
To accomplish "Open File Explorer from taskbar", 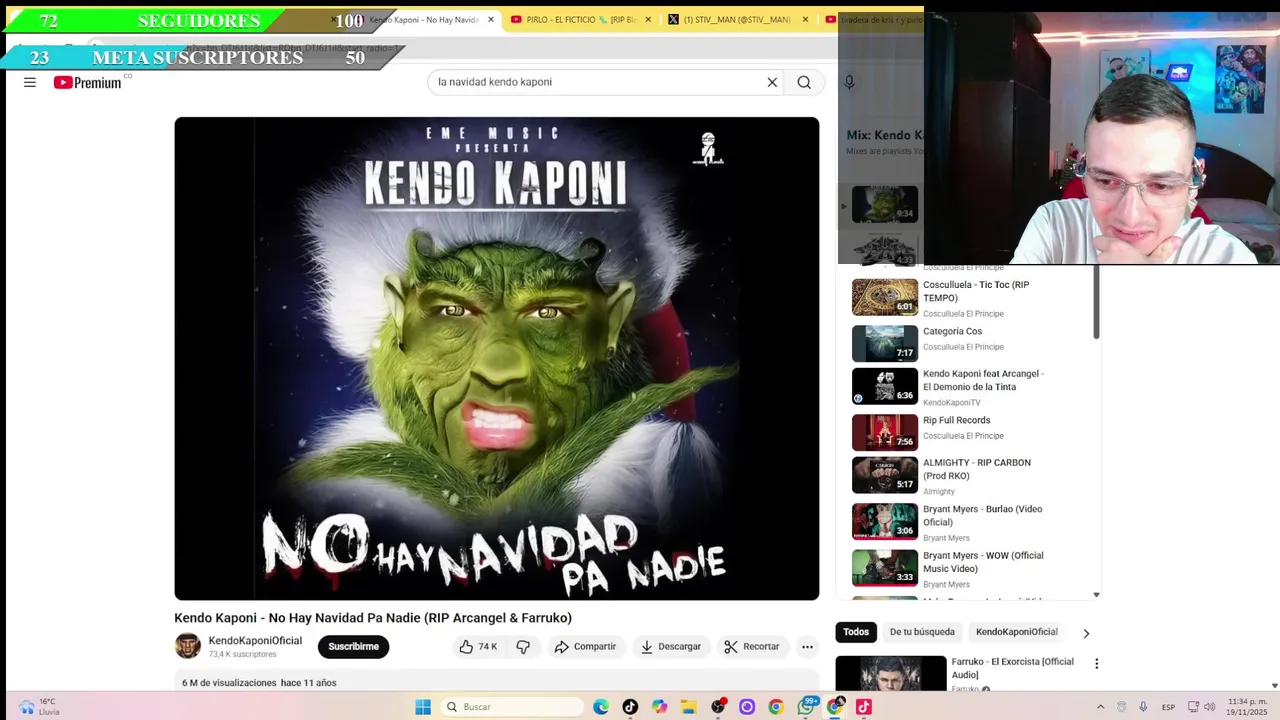I will click(x=688, y=707).
